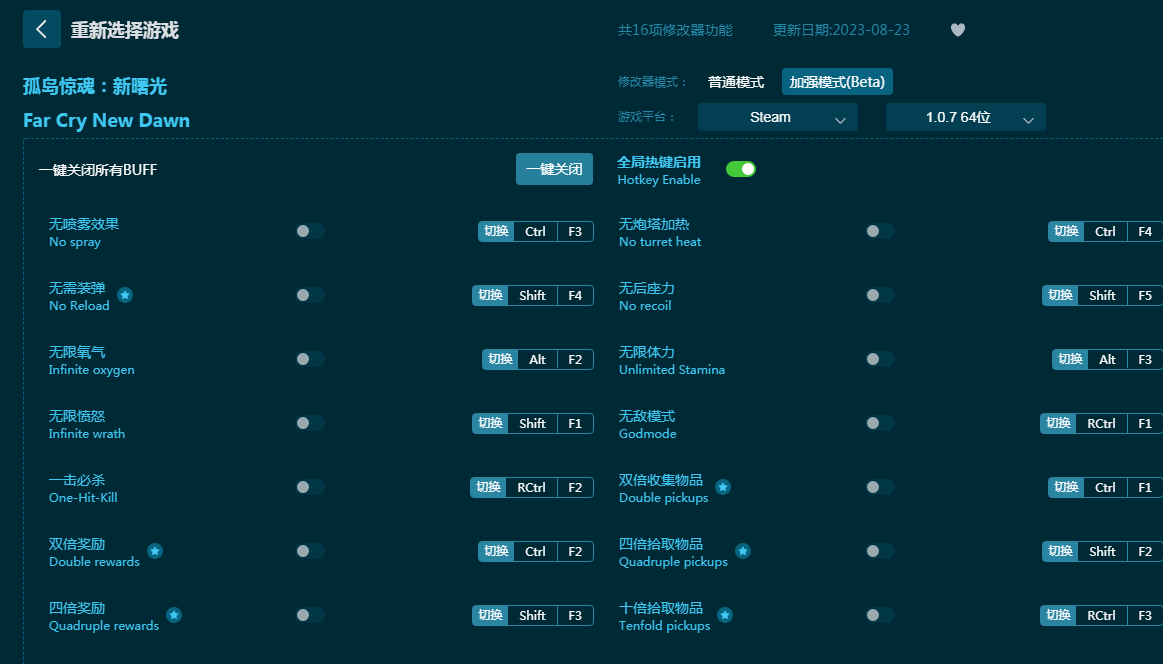Click Shift modifier for Quadruple rewards
The height and width of the screenshot is (664, 1163).
coord(533,615)
